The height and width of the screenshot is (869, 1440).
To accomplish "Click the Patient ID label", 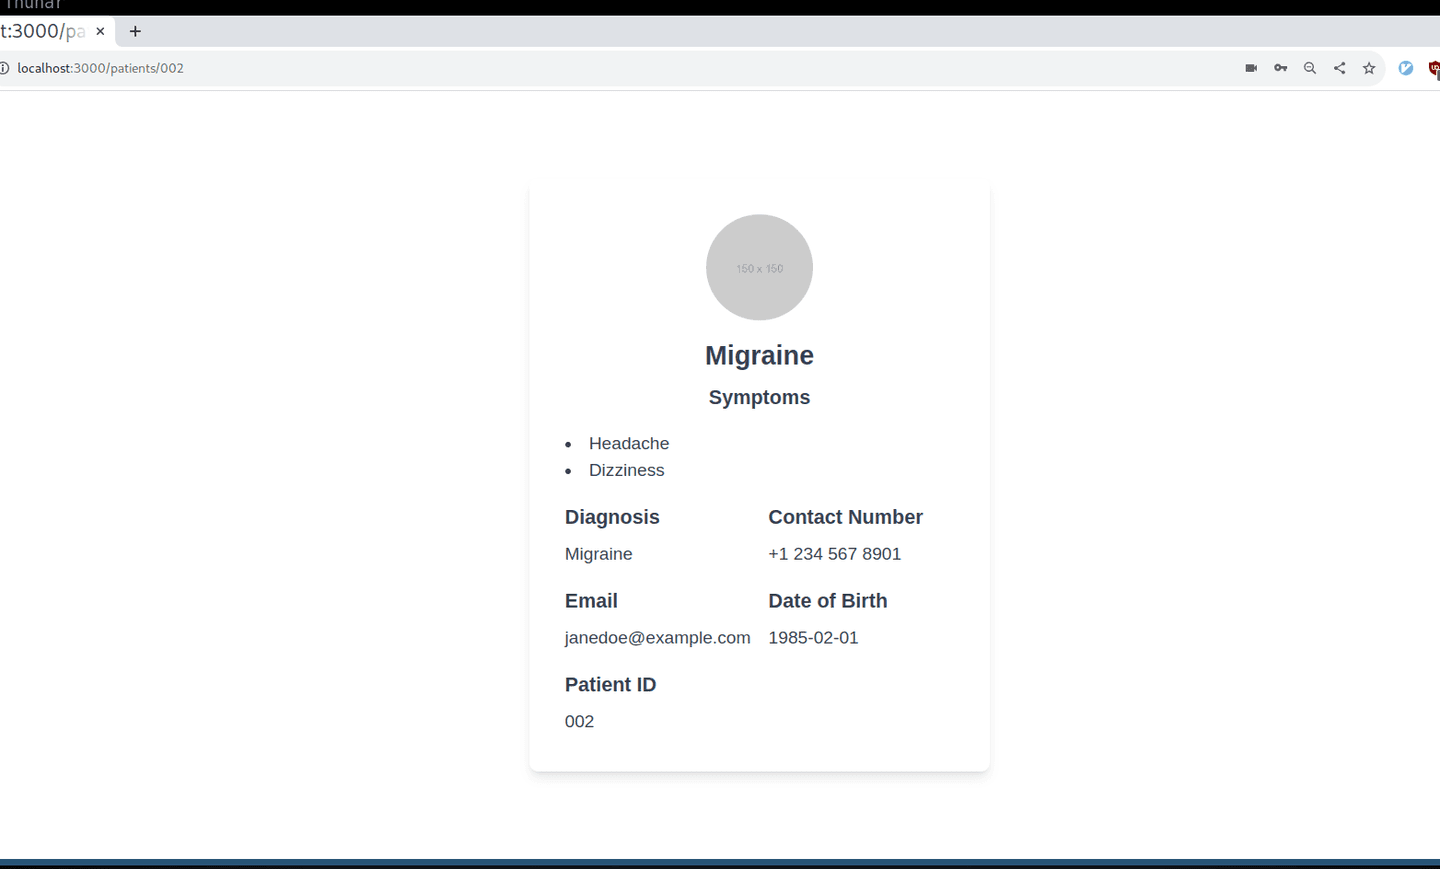I will click(x=610, y=685).
